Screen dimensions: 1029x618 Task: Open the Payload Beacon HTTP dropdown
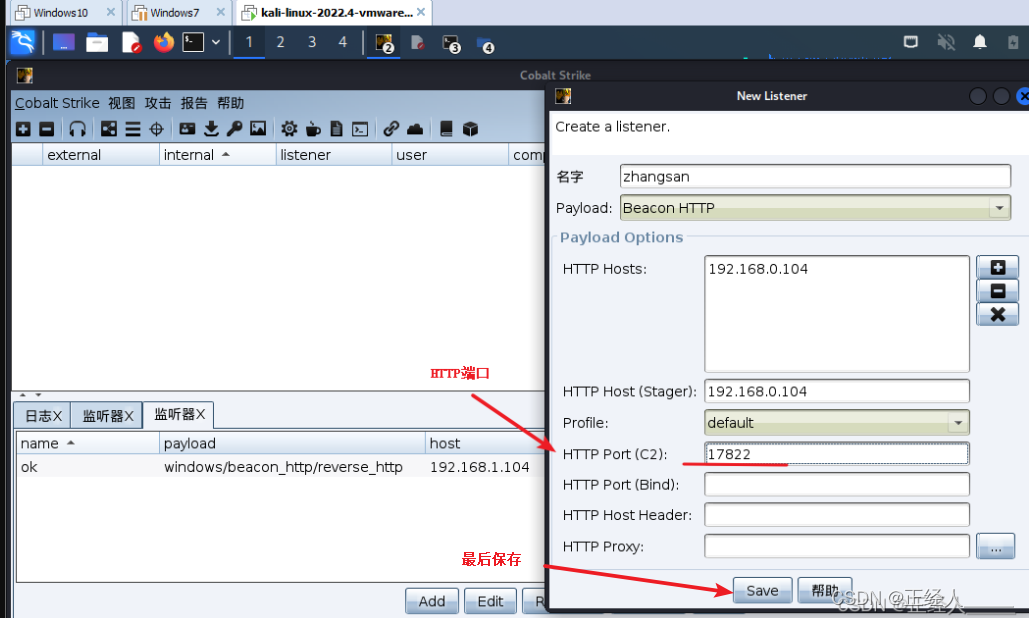(998, 208)
